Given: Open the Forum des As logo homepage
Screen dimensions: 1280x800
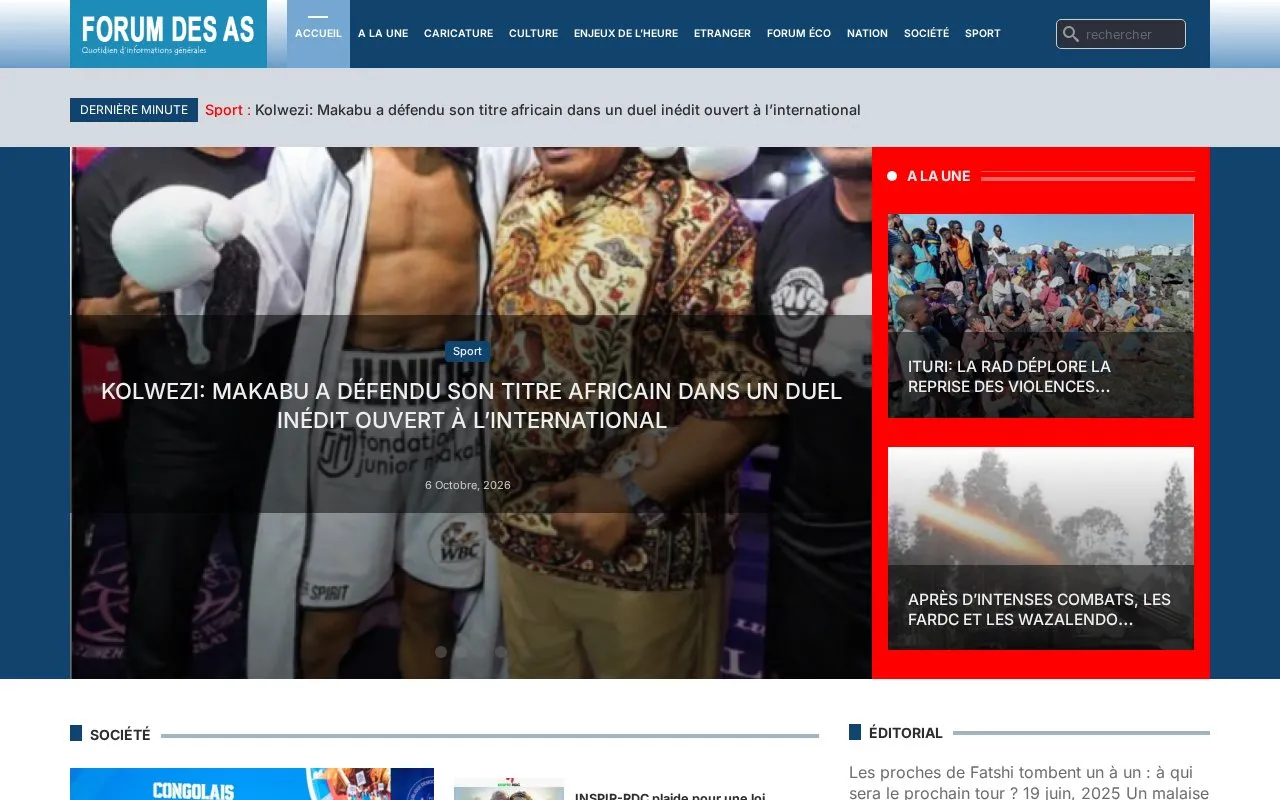Looking at the screenshot, I should pos(168,34).
